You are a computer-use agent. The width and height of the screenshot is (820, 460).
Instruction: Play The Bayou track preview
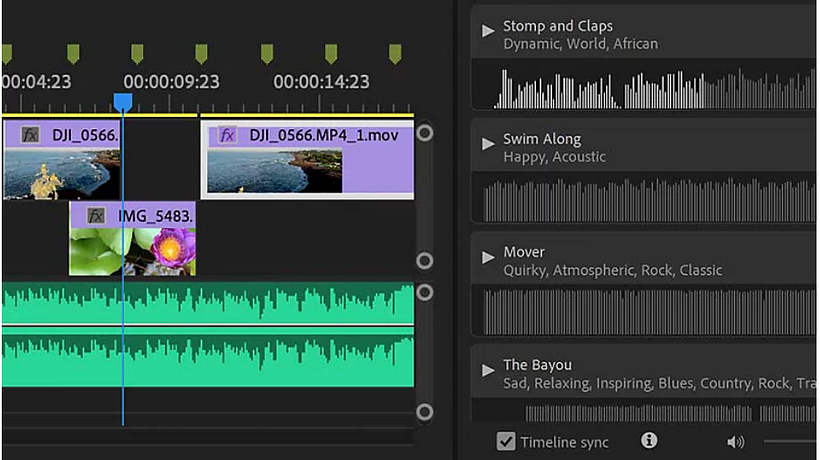point(488,370)
